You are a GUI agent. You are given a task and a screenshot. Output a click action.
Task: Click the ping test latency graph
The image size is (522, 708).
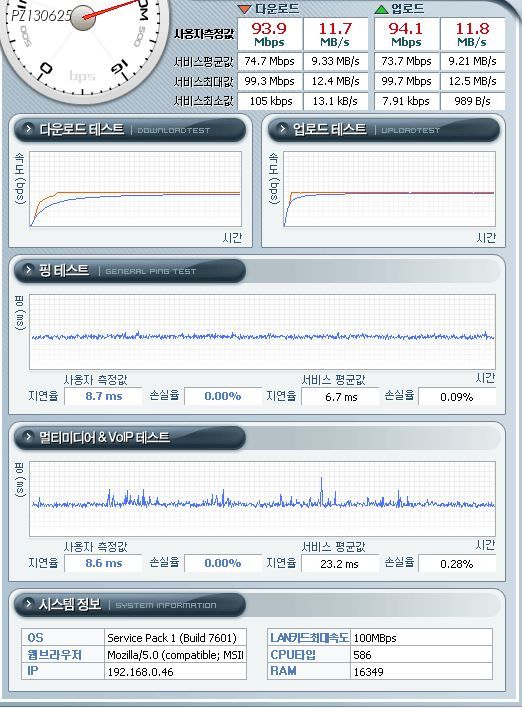pyautogui.click(x=262, y=332)
